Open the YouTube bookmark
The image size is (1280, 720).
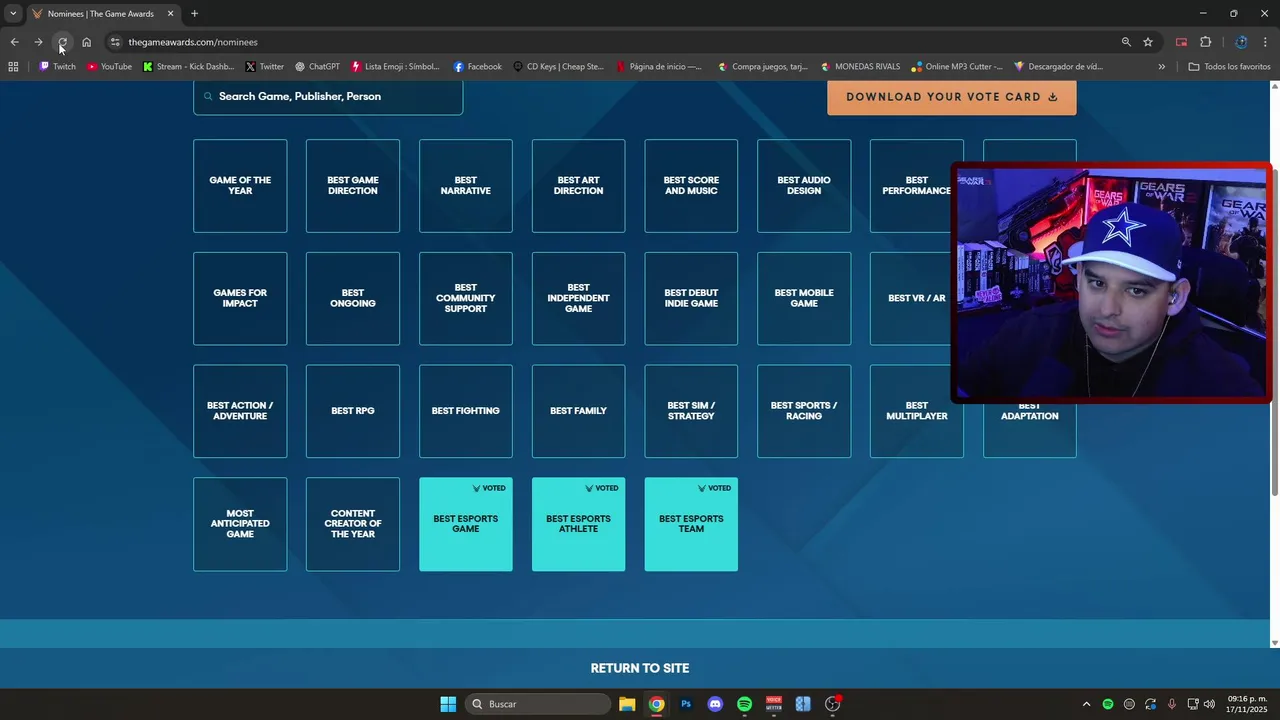coord(109,67)
